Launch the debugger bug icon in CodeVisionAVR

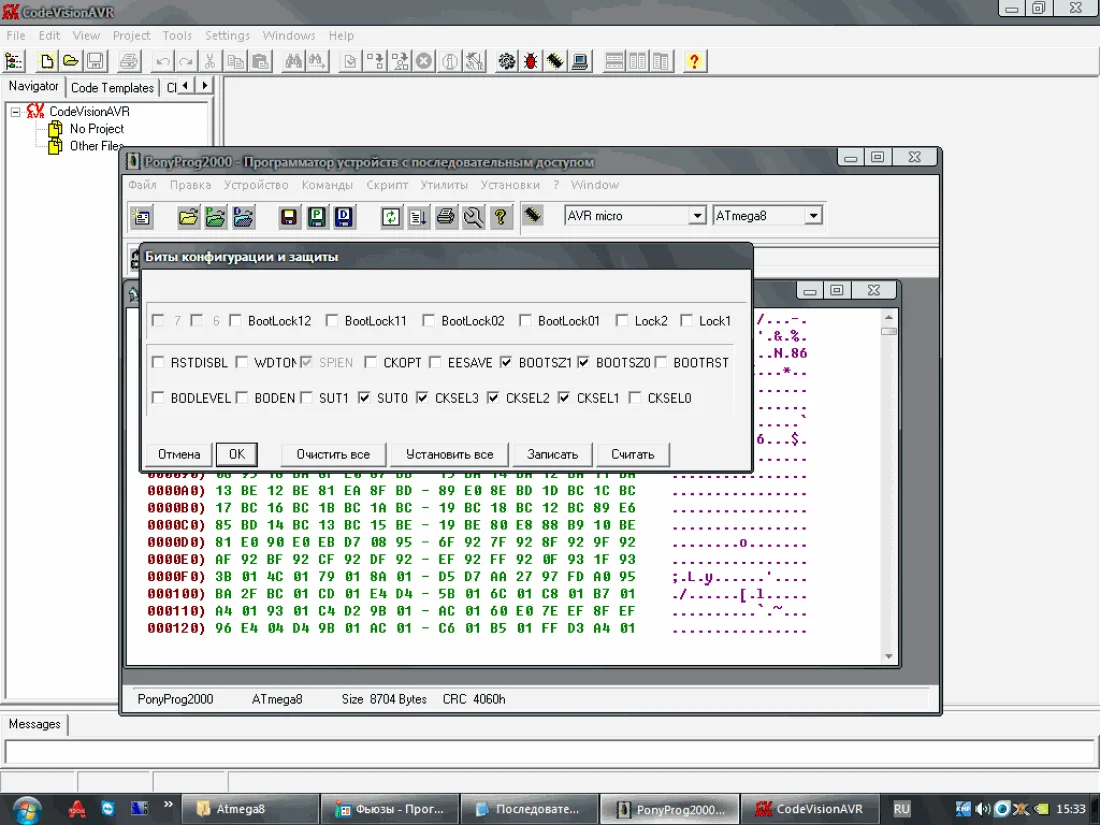530,62
